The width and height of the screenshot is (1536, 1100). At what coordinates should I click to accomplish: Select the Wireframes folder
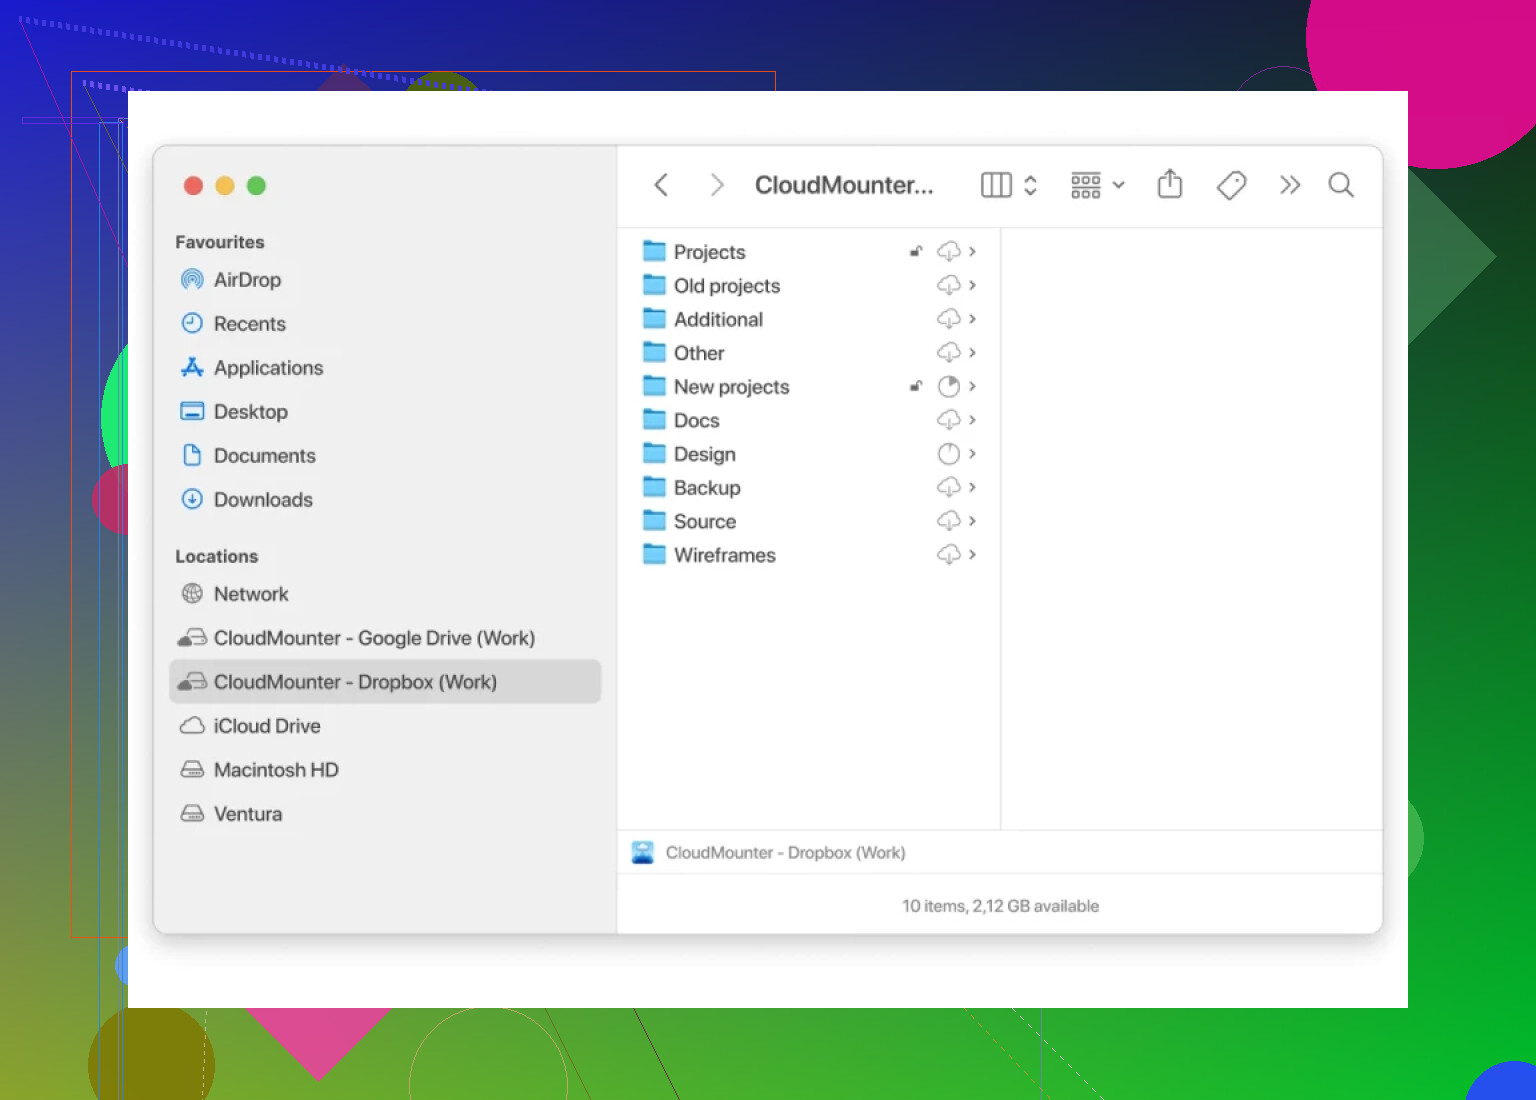(809, 555)
